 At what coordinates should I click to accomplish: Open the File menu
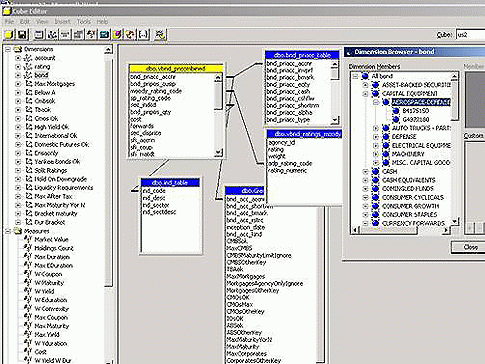pyautogui.click(x=9, y=22)
